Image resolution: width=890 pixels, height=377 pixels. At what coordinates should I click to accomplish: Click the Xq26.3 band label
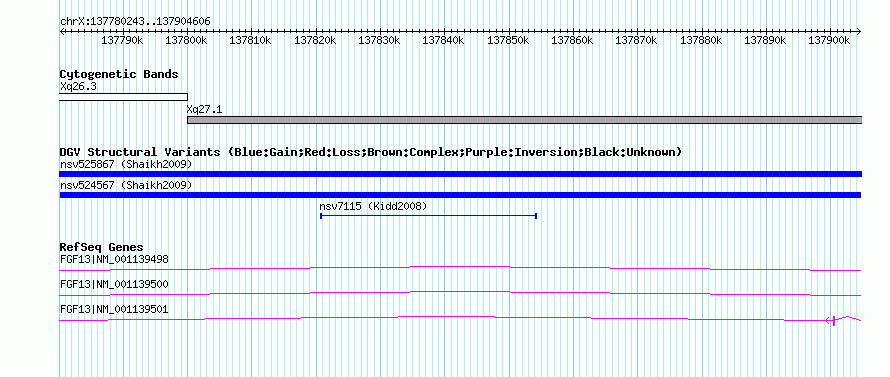click(78, 87)
